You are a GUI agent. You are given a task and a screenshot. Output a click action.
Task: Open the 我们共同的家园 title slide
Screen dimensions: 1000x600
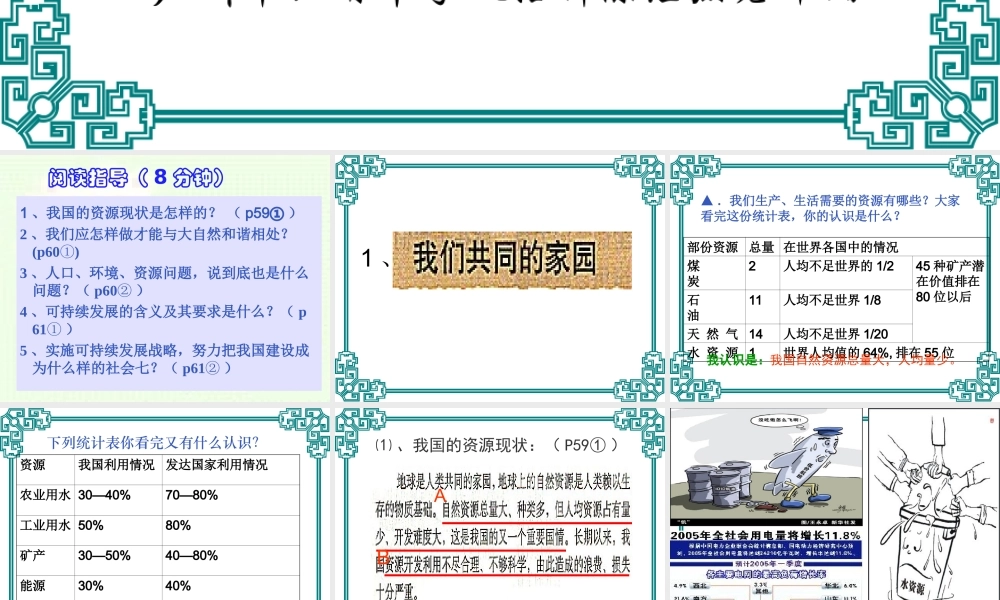click(500, 278)
